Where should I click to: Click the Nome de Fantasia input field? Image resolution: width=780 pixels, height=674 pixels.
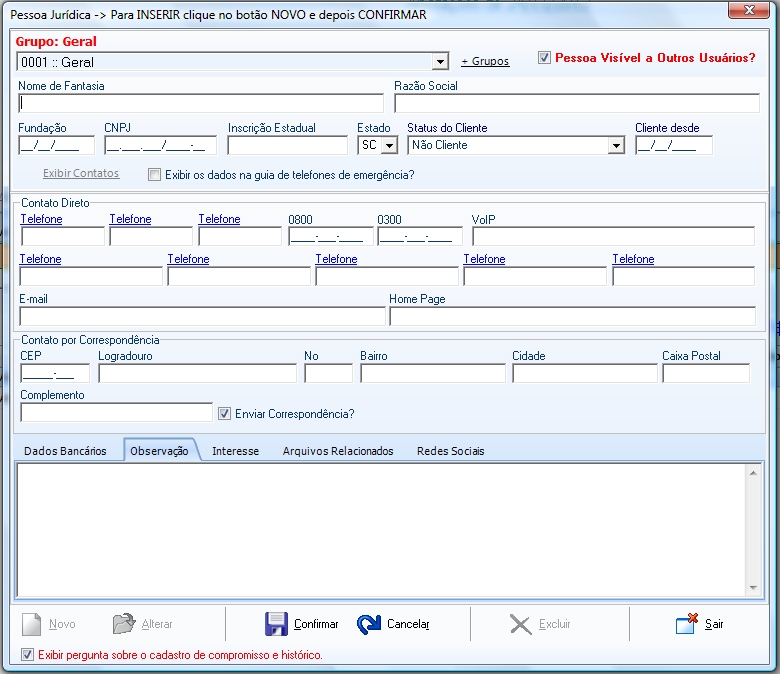pyautogui.click(x=201, y=103)
